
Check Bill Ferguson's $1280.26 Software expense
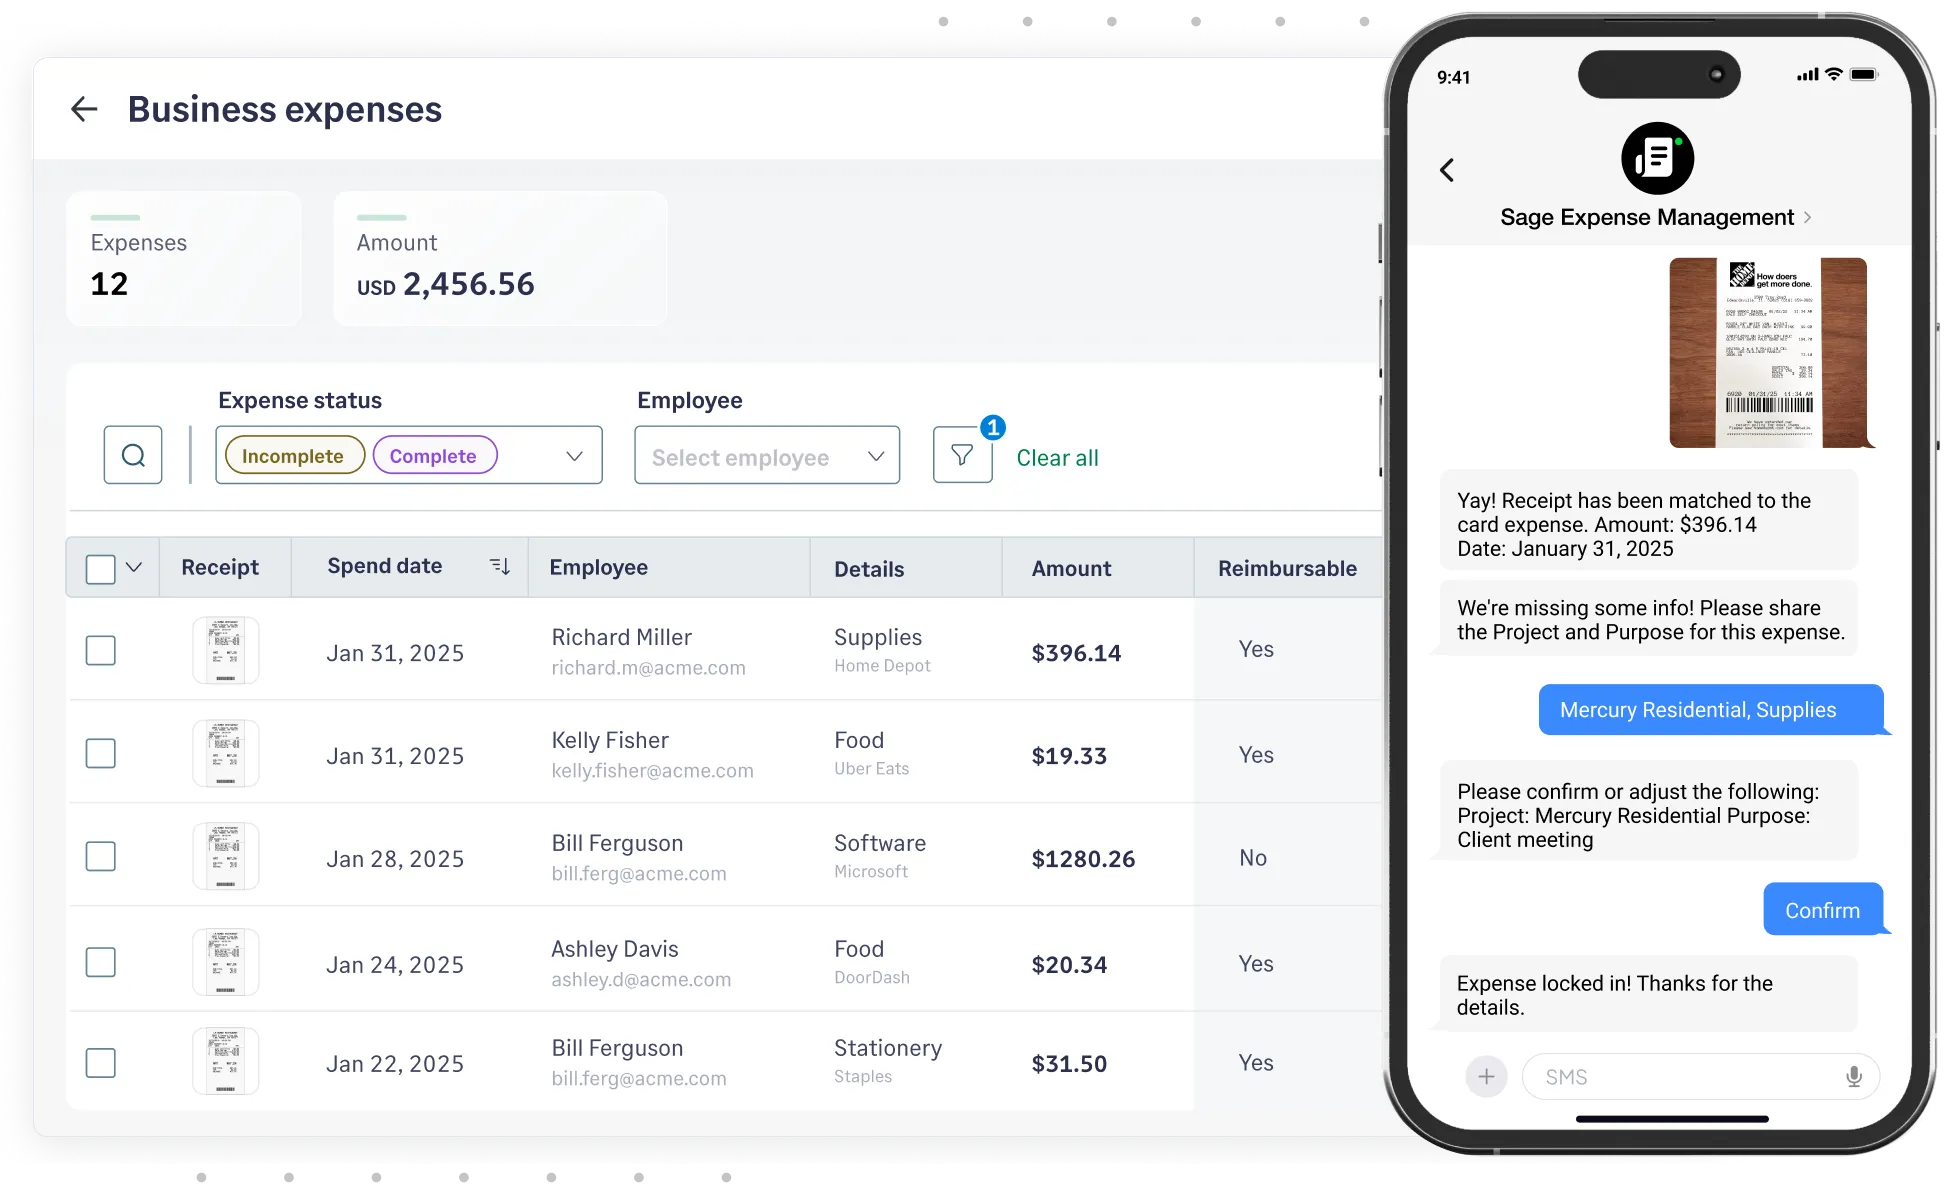click(x=100, y=856)
